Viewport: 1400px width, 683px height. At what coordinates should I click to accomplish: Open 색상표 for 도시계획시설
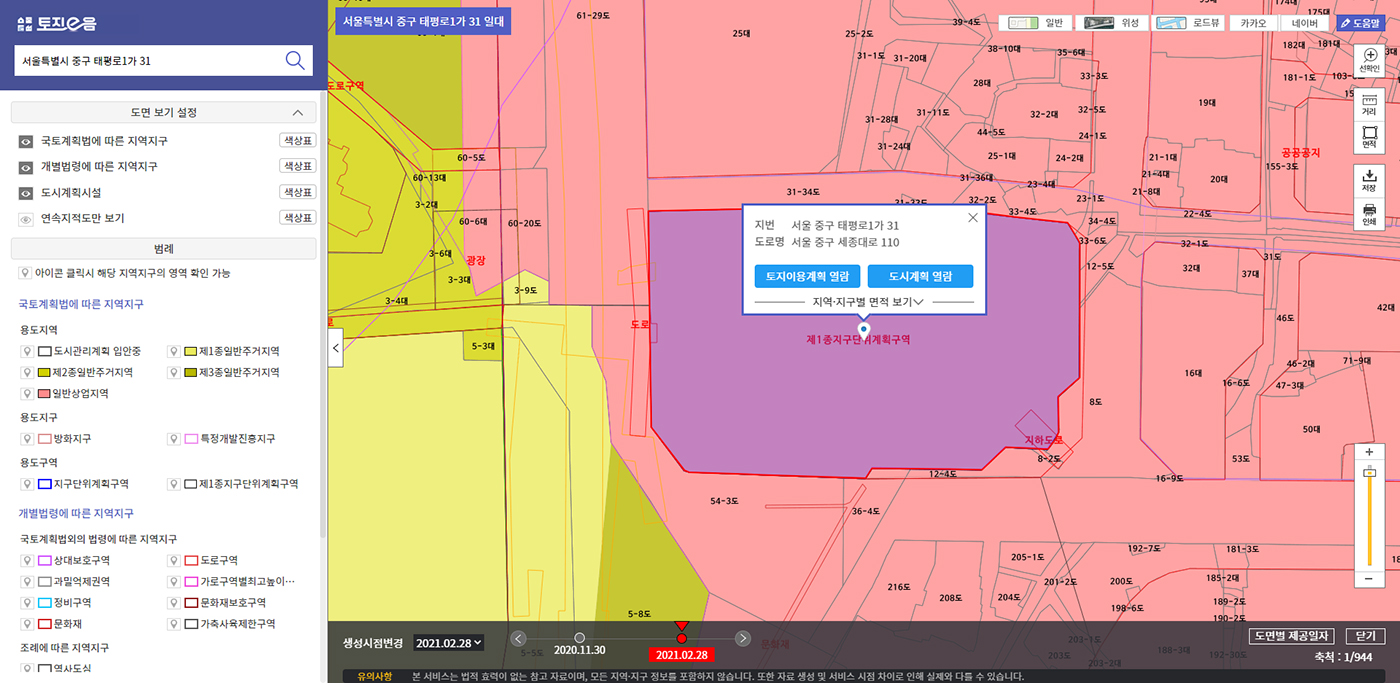pyautogui.click(x=297, y=192)
